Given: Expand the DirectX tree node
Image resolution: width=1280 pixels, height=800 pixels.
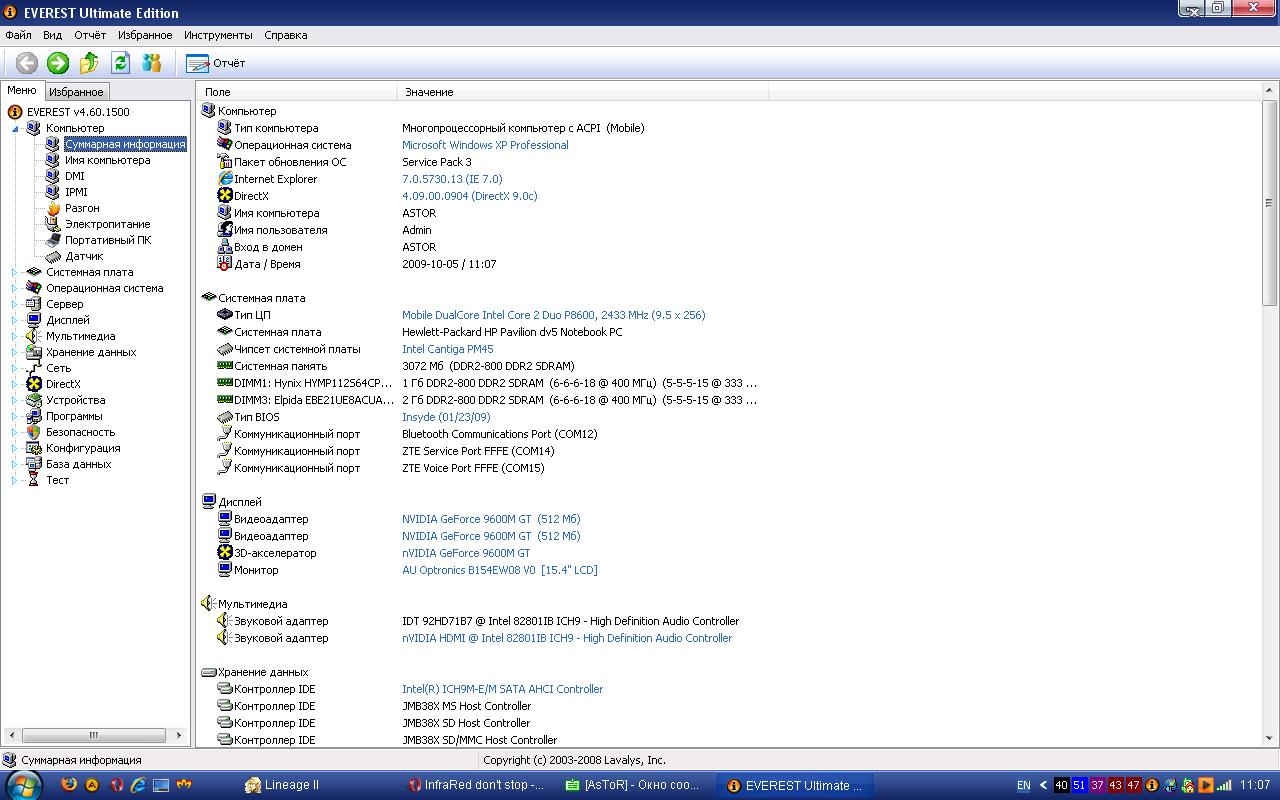Looking at the screenshot, I should point(15,384).
